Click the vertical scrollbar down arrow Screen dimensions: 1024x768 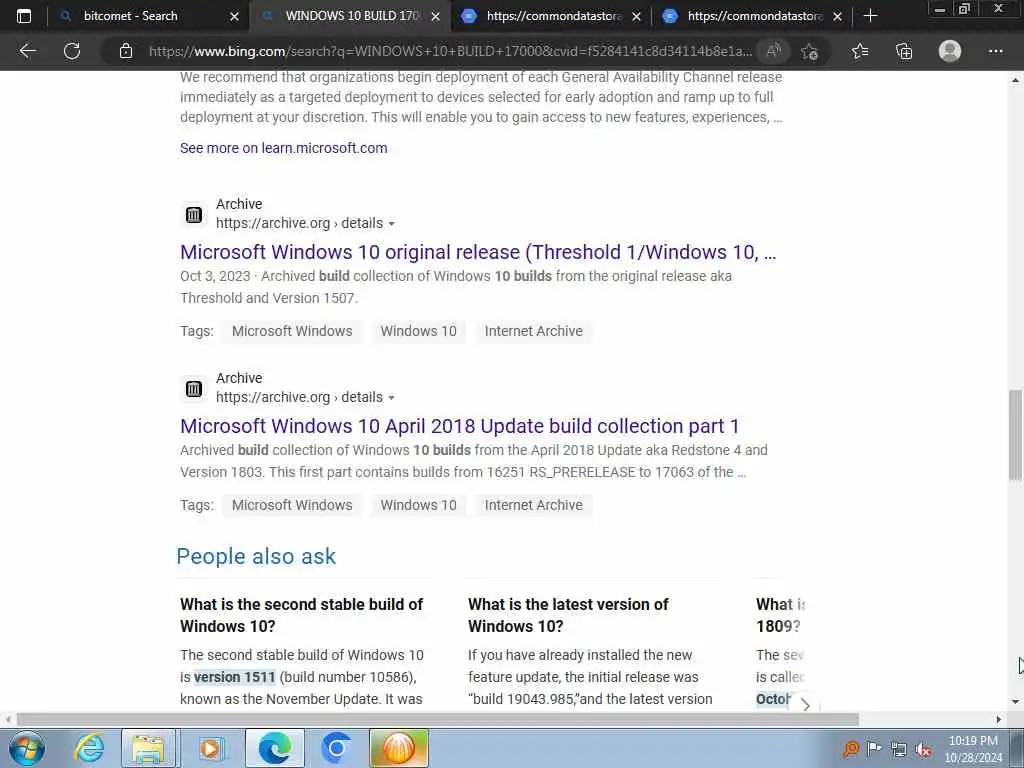(x=1015, y=702)
